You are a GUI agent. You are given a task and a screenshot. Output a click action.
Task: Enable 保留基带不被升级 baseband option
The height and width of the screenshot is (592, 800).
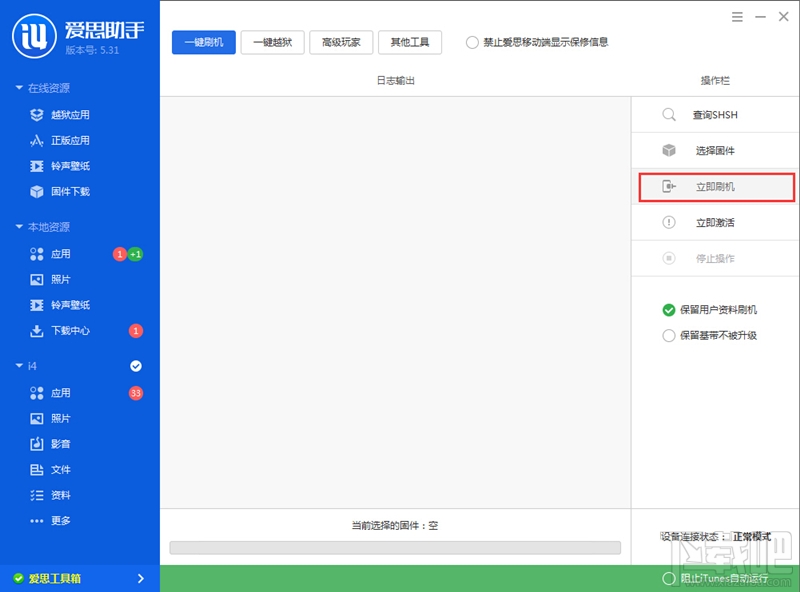click(x=670, y=335)
